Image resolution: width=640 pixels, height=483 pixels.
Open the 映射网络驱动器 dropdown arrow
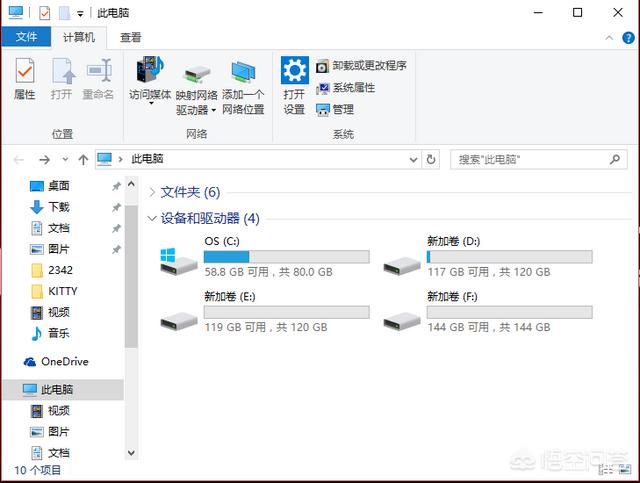pyautogui.click(x=213, y=110)
